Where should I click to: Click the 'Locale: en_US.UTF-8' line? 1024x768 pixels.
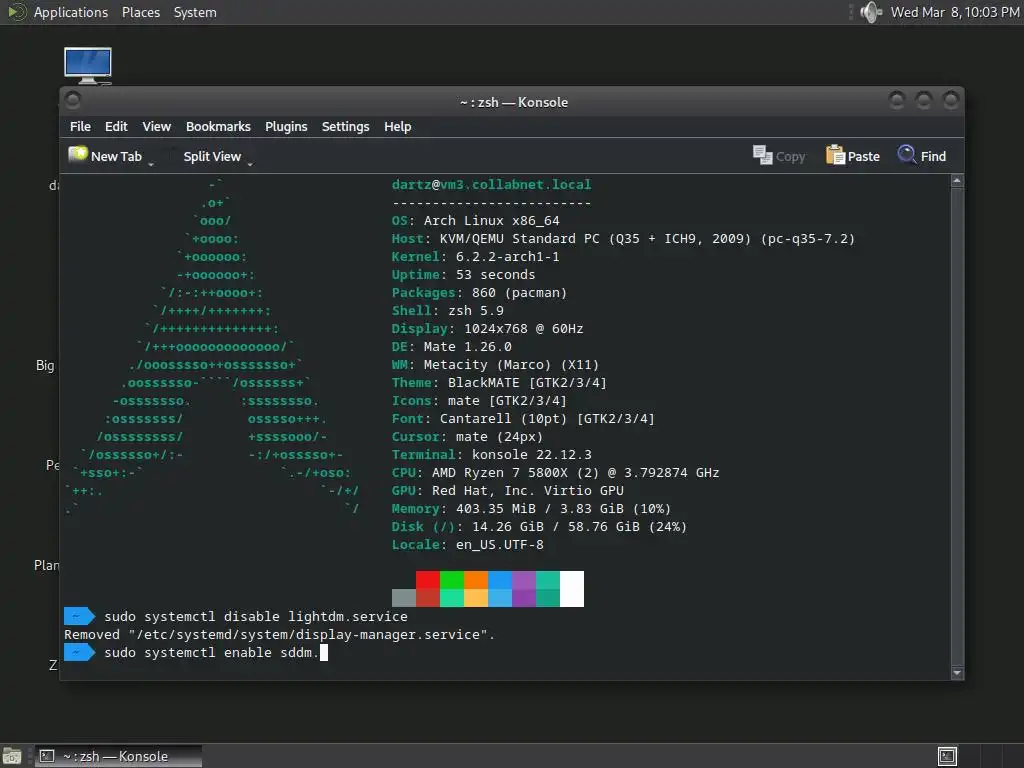(x=467, y=545)
